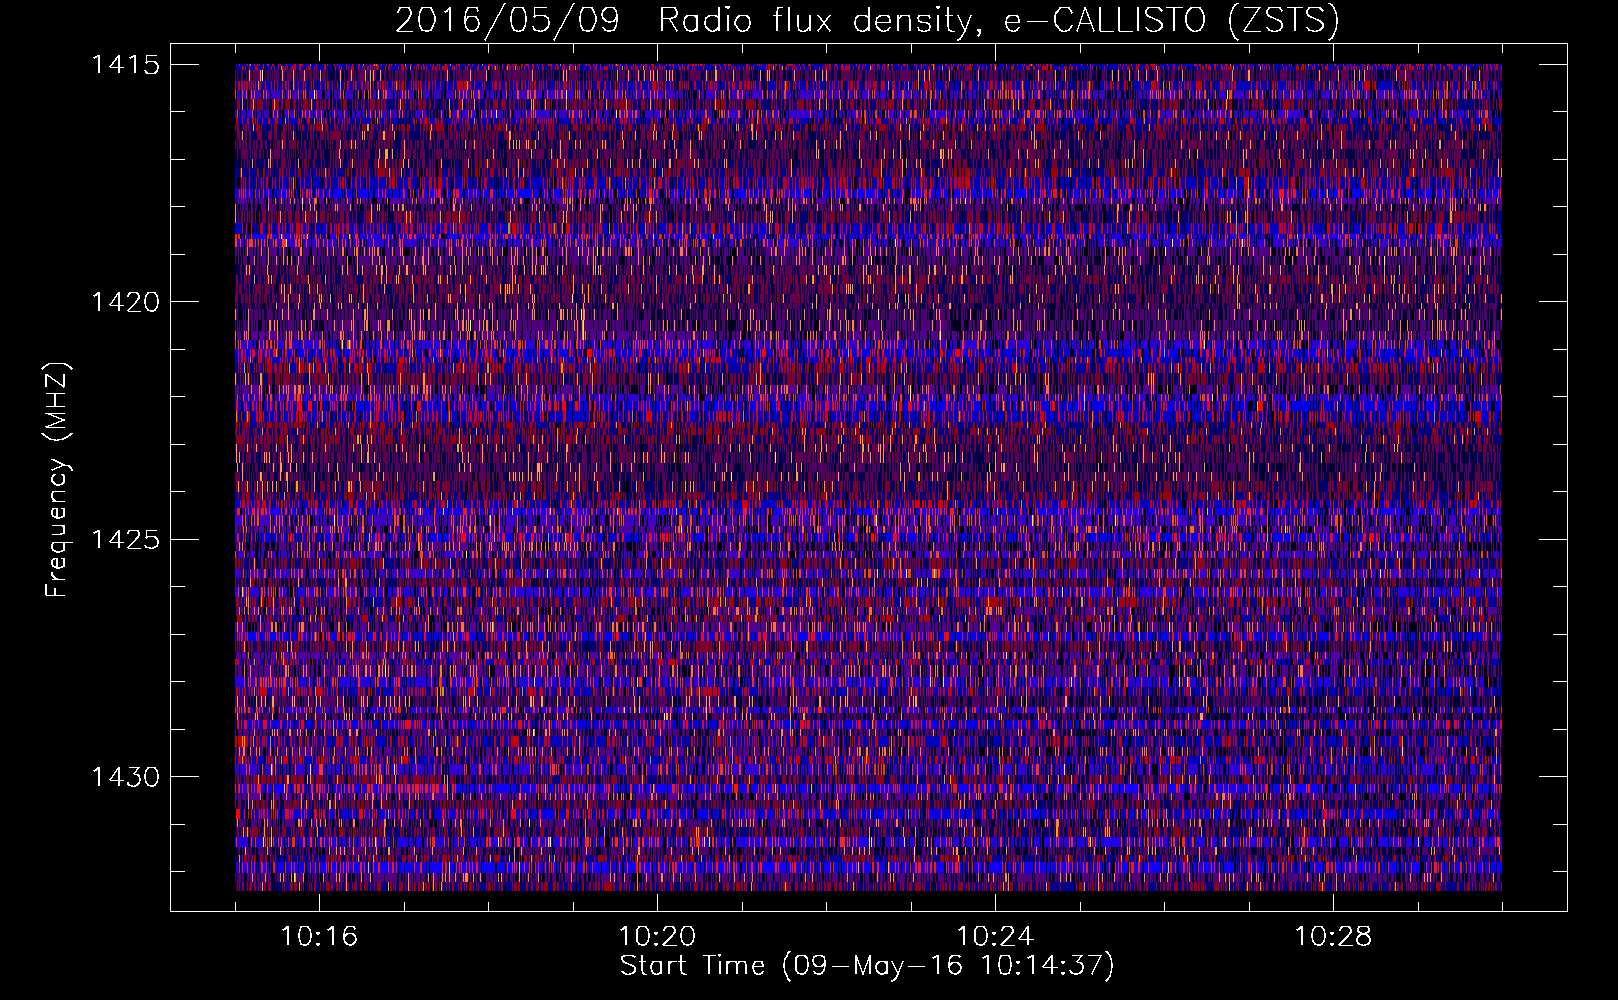Click the 10:28 time tick label
1618x1000 pixels.
pyautogui.click(x=1333, y=937)
